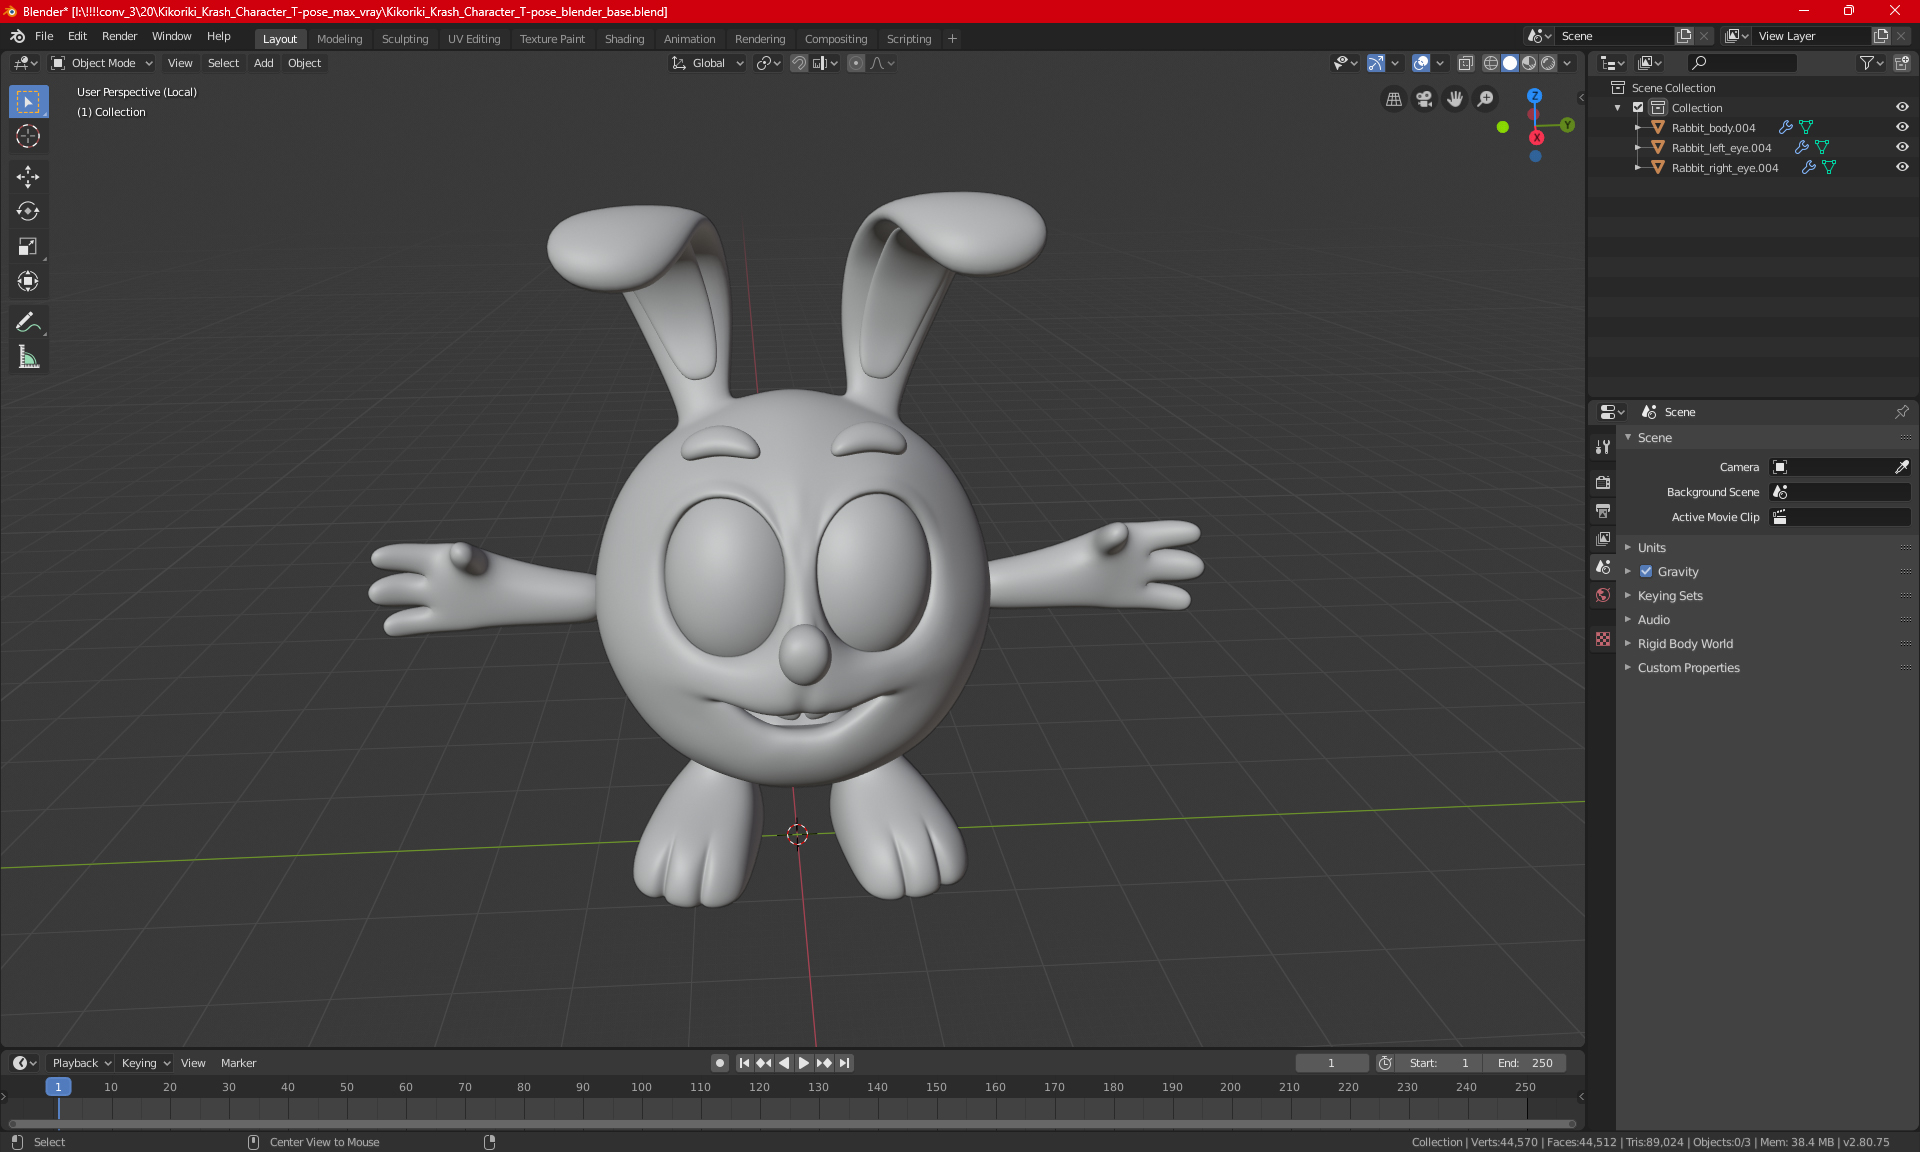Select the Transform tool
Image resolution: width=1920 pixels, height=1152 pixels.
pos(28,282)
